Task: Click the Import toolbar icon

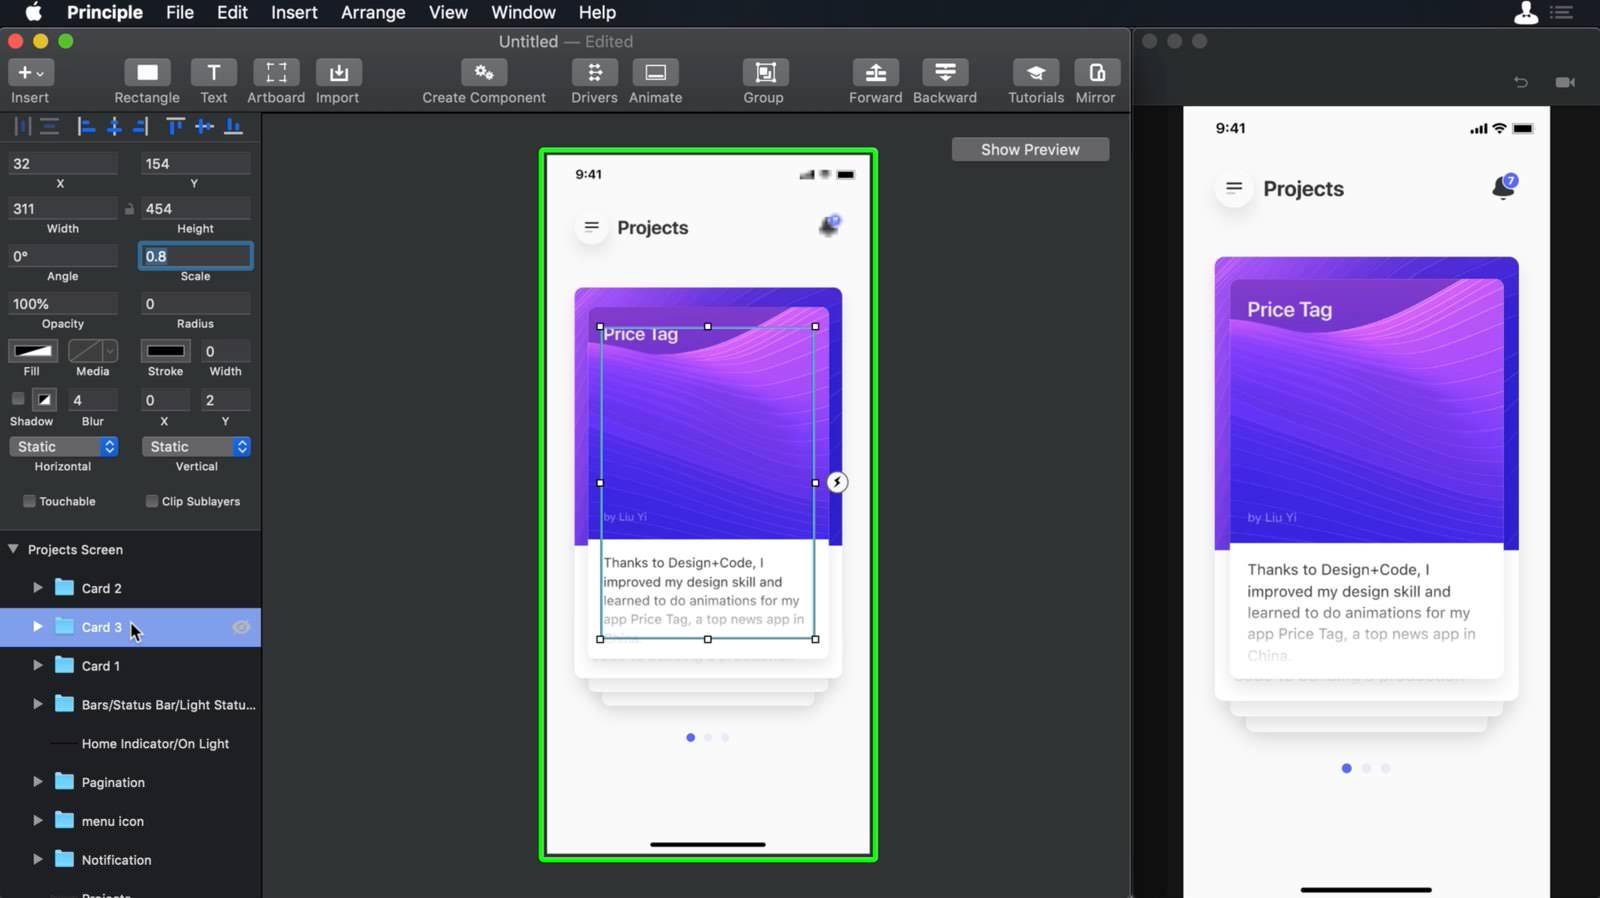Action: coord(338,73)
